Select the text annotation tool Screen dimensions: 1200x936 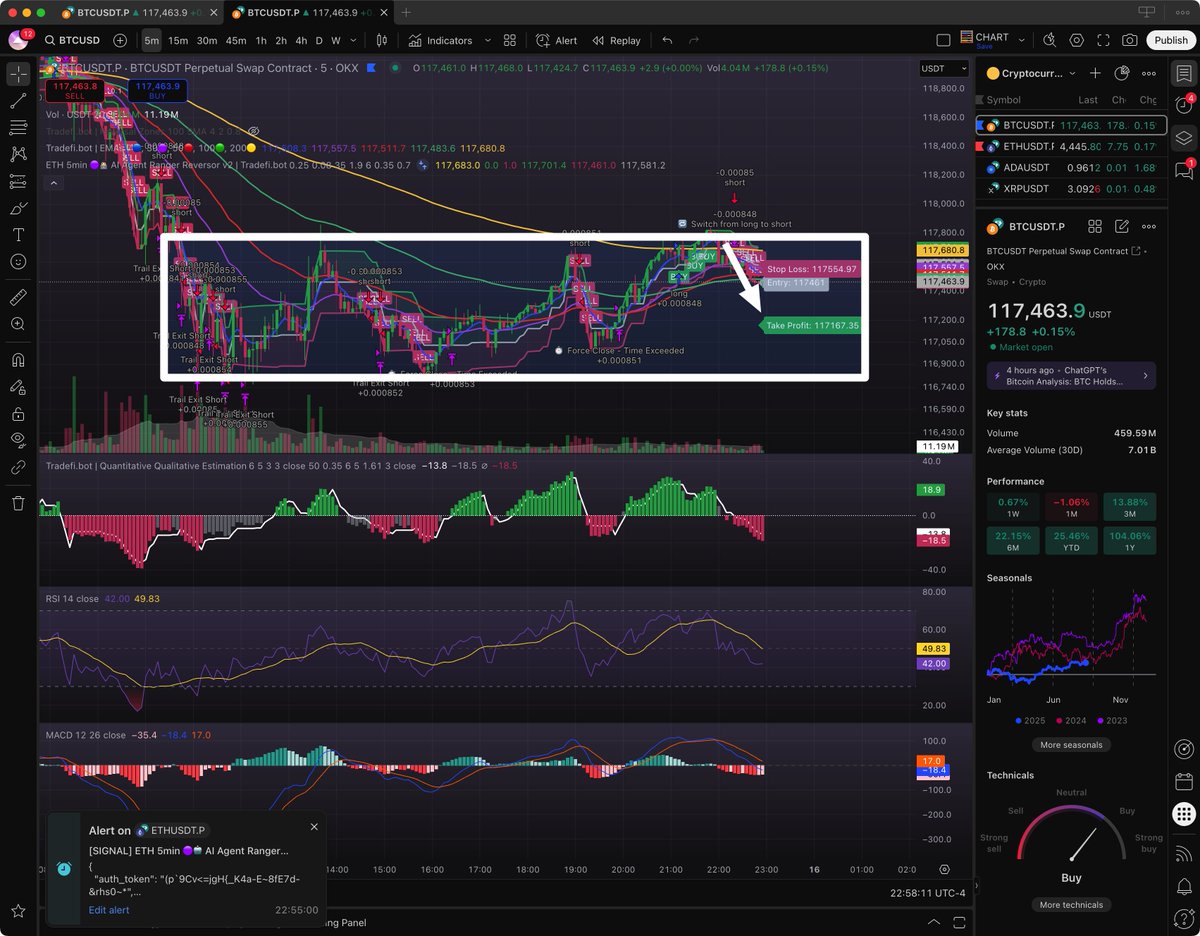tap(18, 234)
